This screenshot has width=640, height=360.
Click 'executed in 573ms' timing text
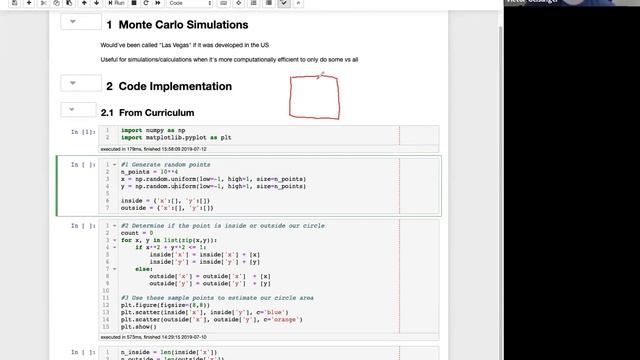pyautogui.click(x=153, y=338)
